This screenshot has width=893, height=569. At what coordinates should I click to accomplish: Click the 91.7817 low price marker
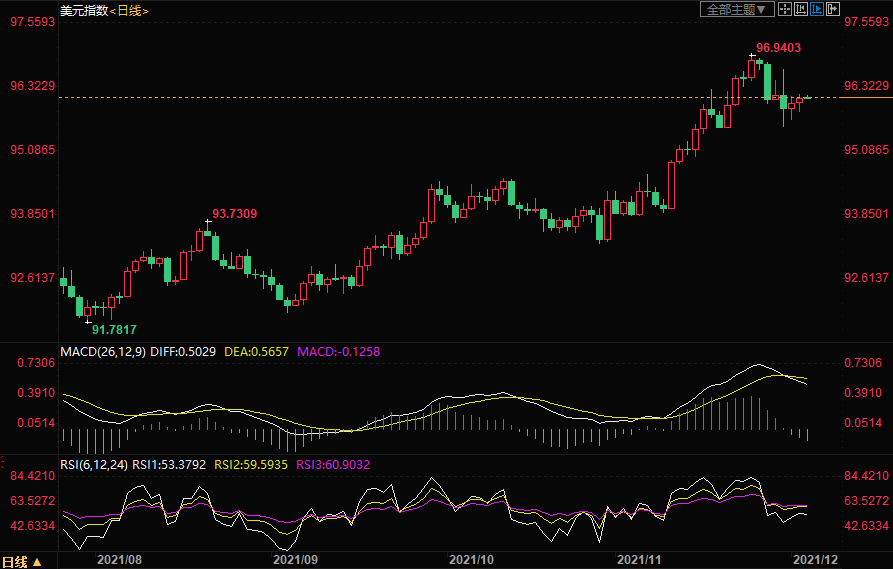tap(114, 329)
